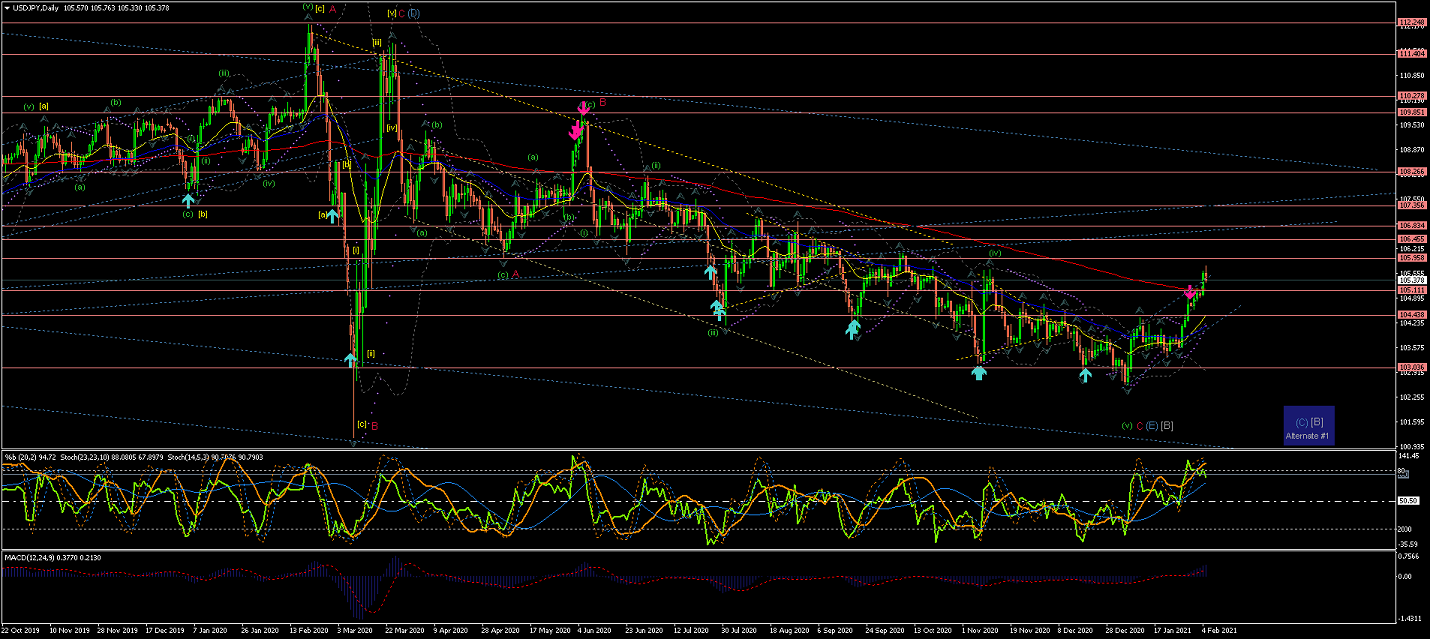Viewport: 1430px width, 639px height.
Task: Select the cyan up arrow at the March 2020 low
Action: click(x=351, y=359)
